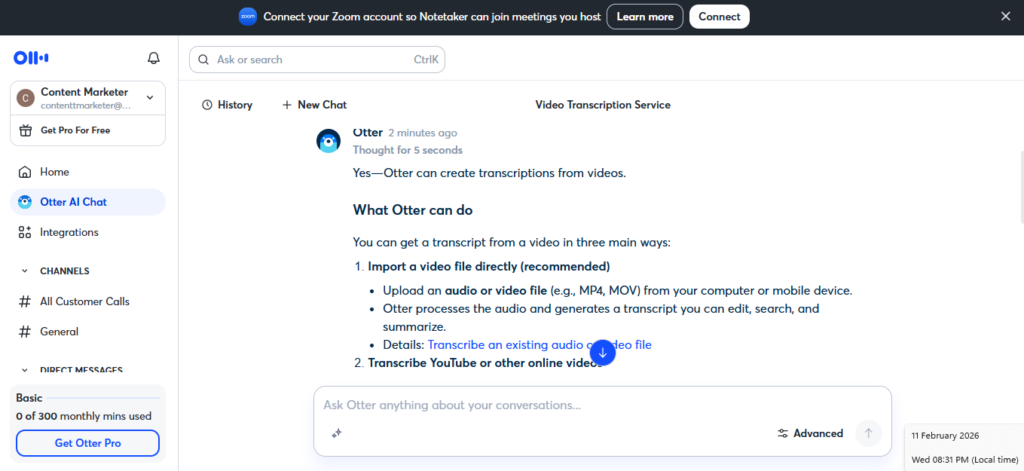1024x471 pixels.
Task: Select Otter AI Chat in sidebar
Action: 88,202
